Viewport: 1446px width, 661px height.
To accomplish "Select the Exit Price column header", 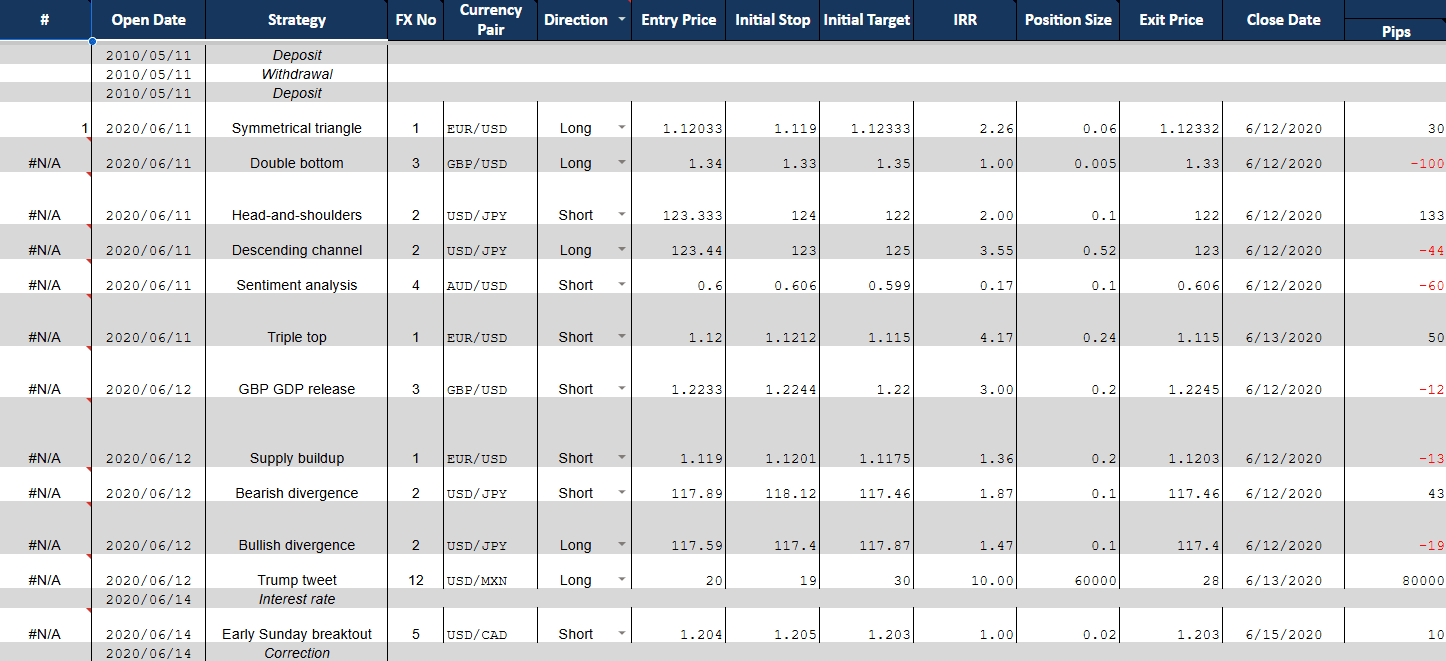I will (1171, 20).
